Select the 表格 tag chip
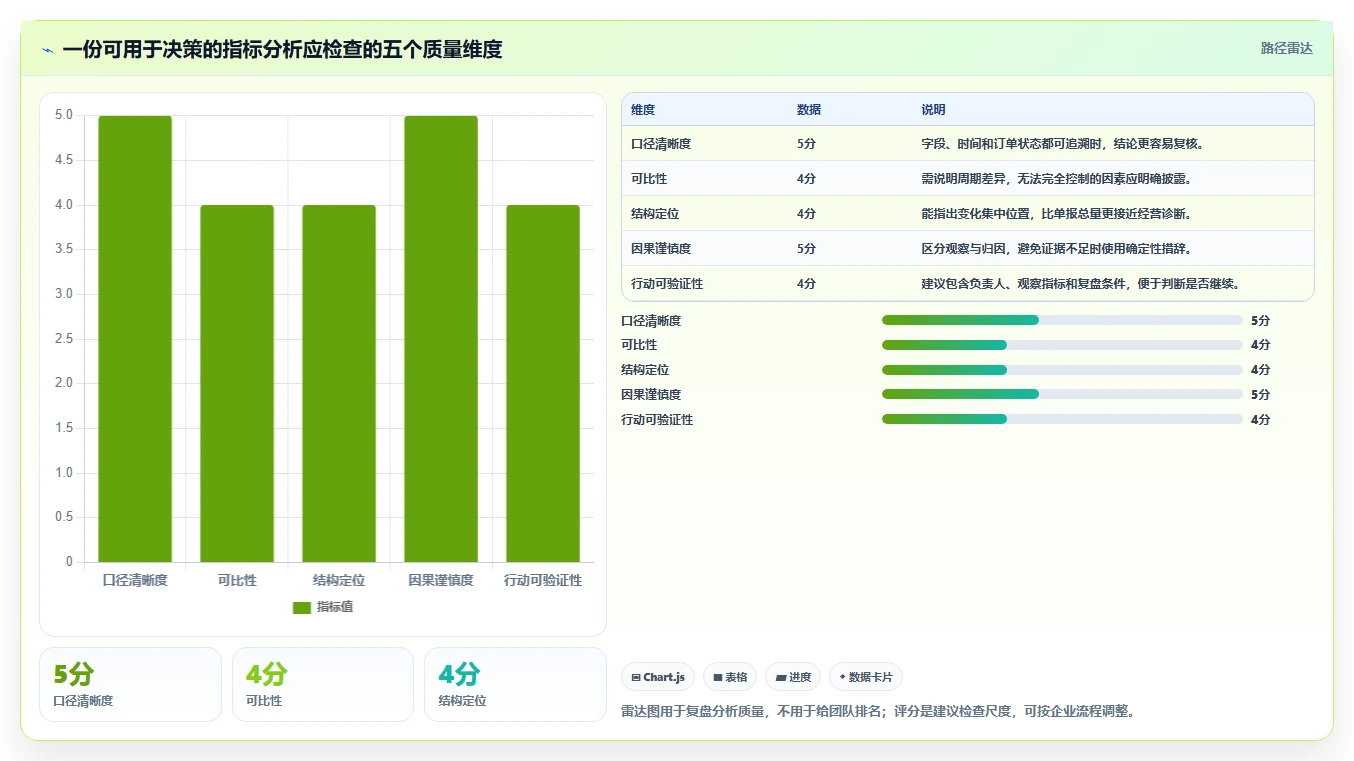1354x761 pixels. (x=730, y=677)
